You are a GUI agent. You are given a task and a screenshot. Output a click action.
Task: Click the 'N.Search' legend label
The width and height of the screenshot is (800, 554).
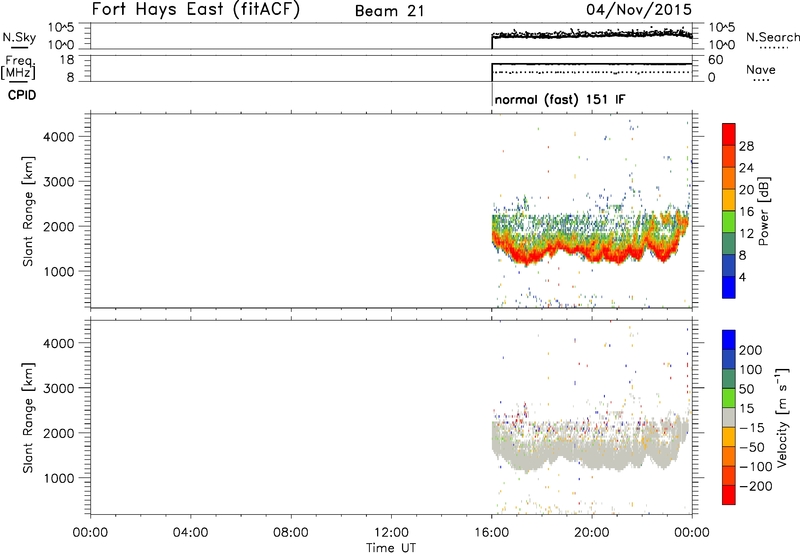coord(772,37)
